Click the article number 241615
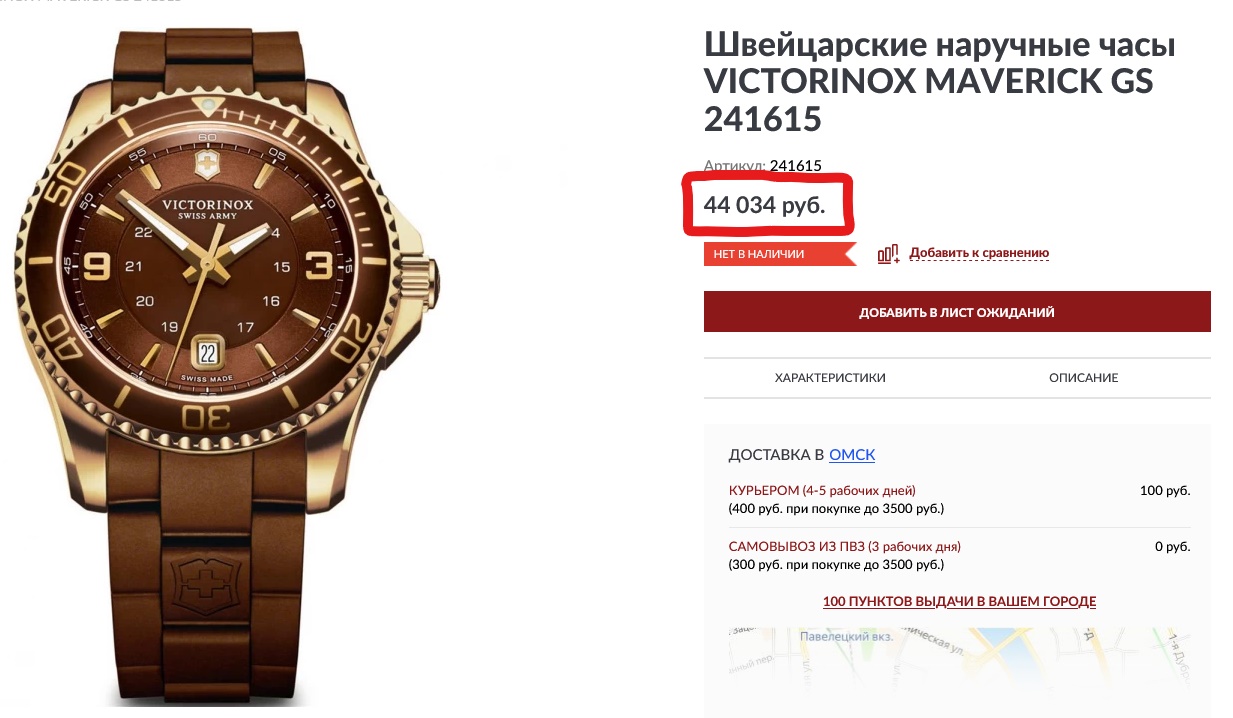This screenshot has height=718, width=1233. click(796, 166)
